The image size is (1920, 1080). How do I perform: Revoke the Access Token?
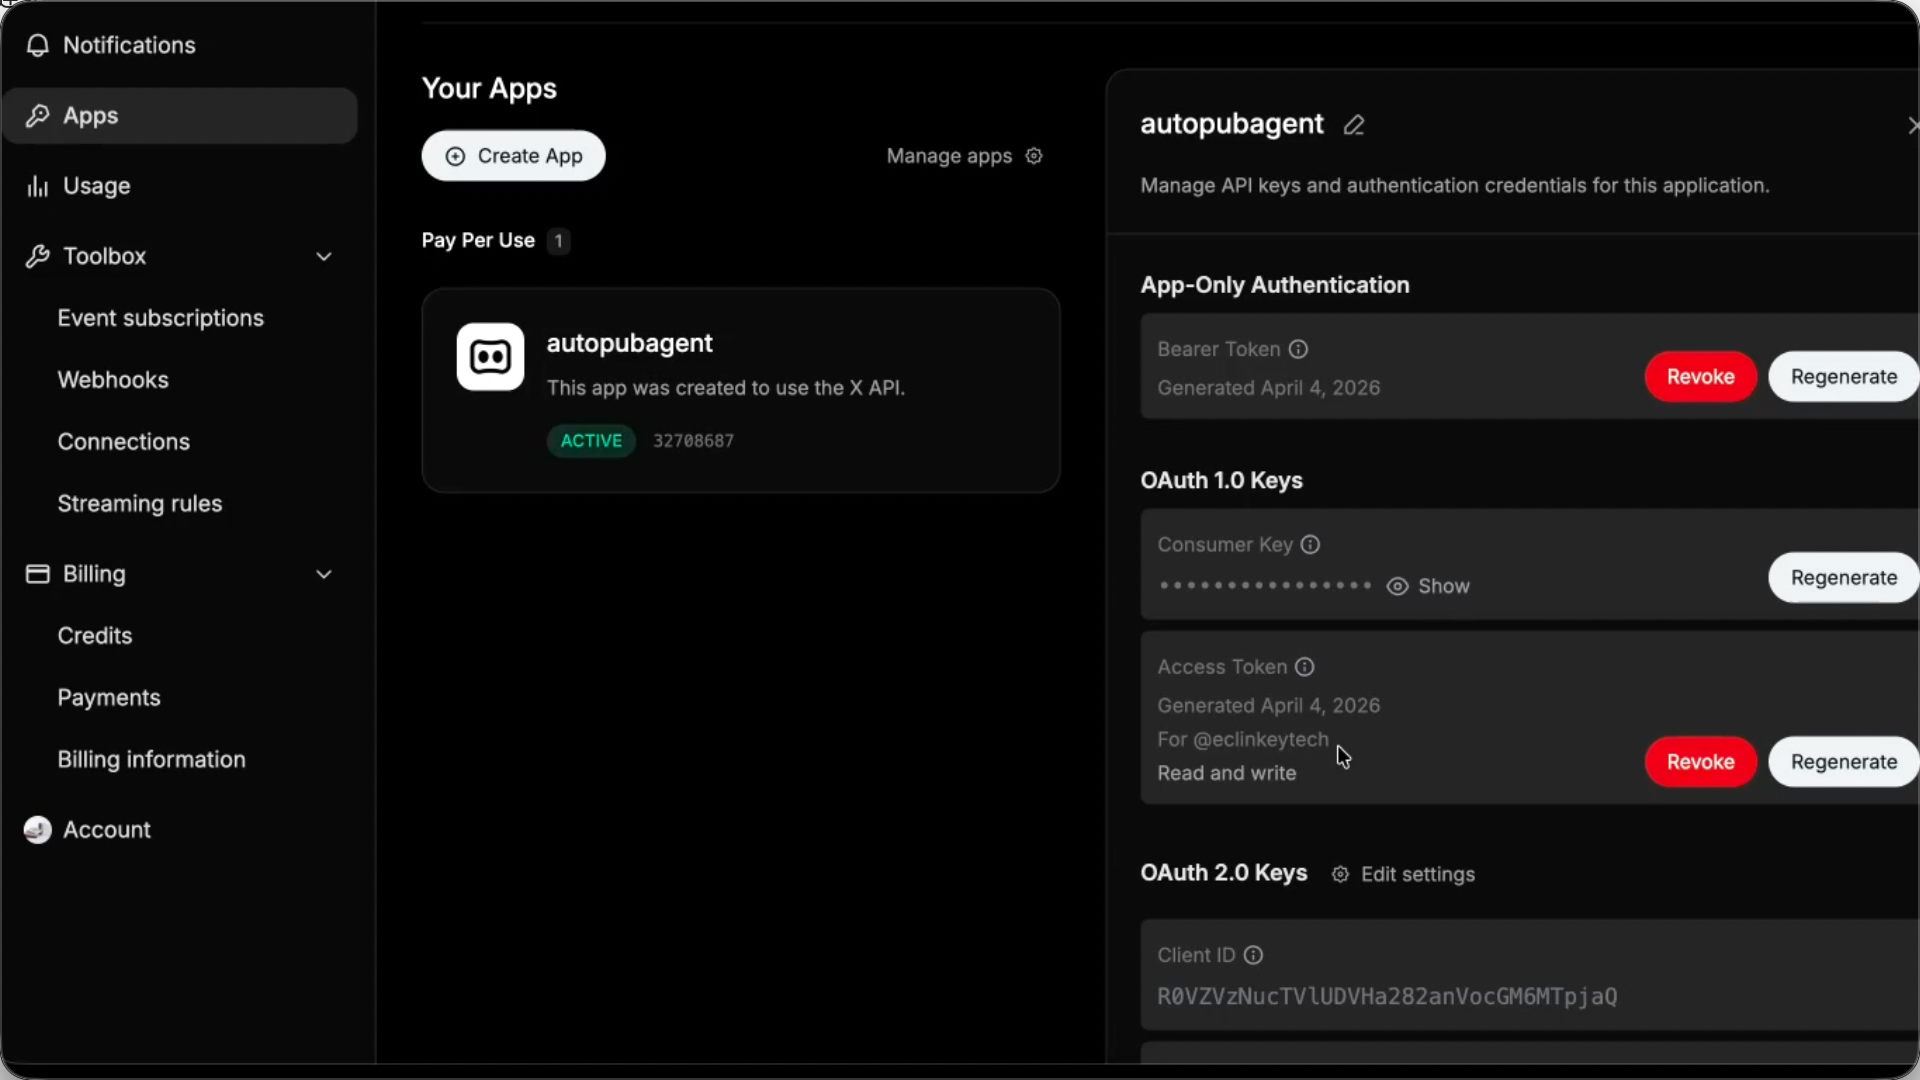point(1700,762)
